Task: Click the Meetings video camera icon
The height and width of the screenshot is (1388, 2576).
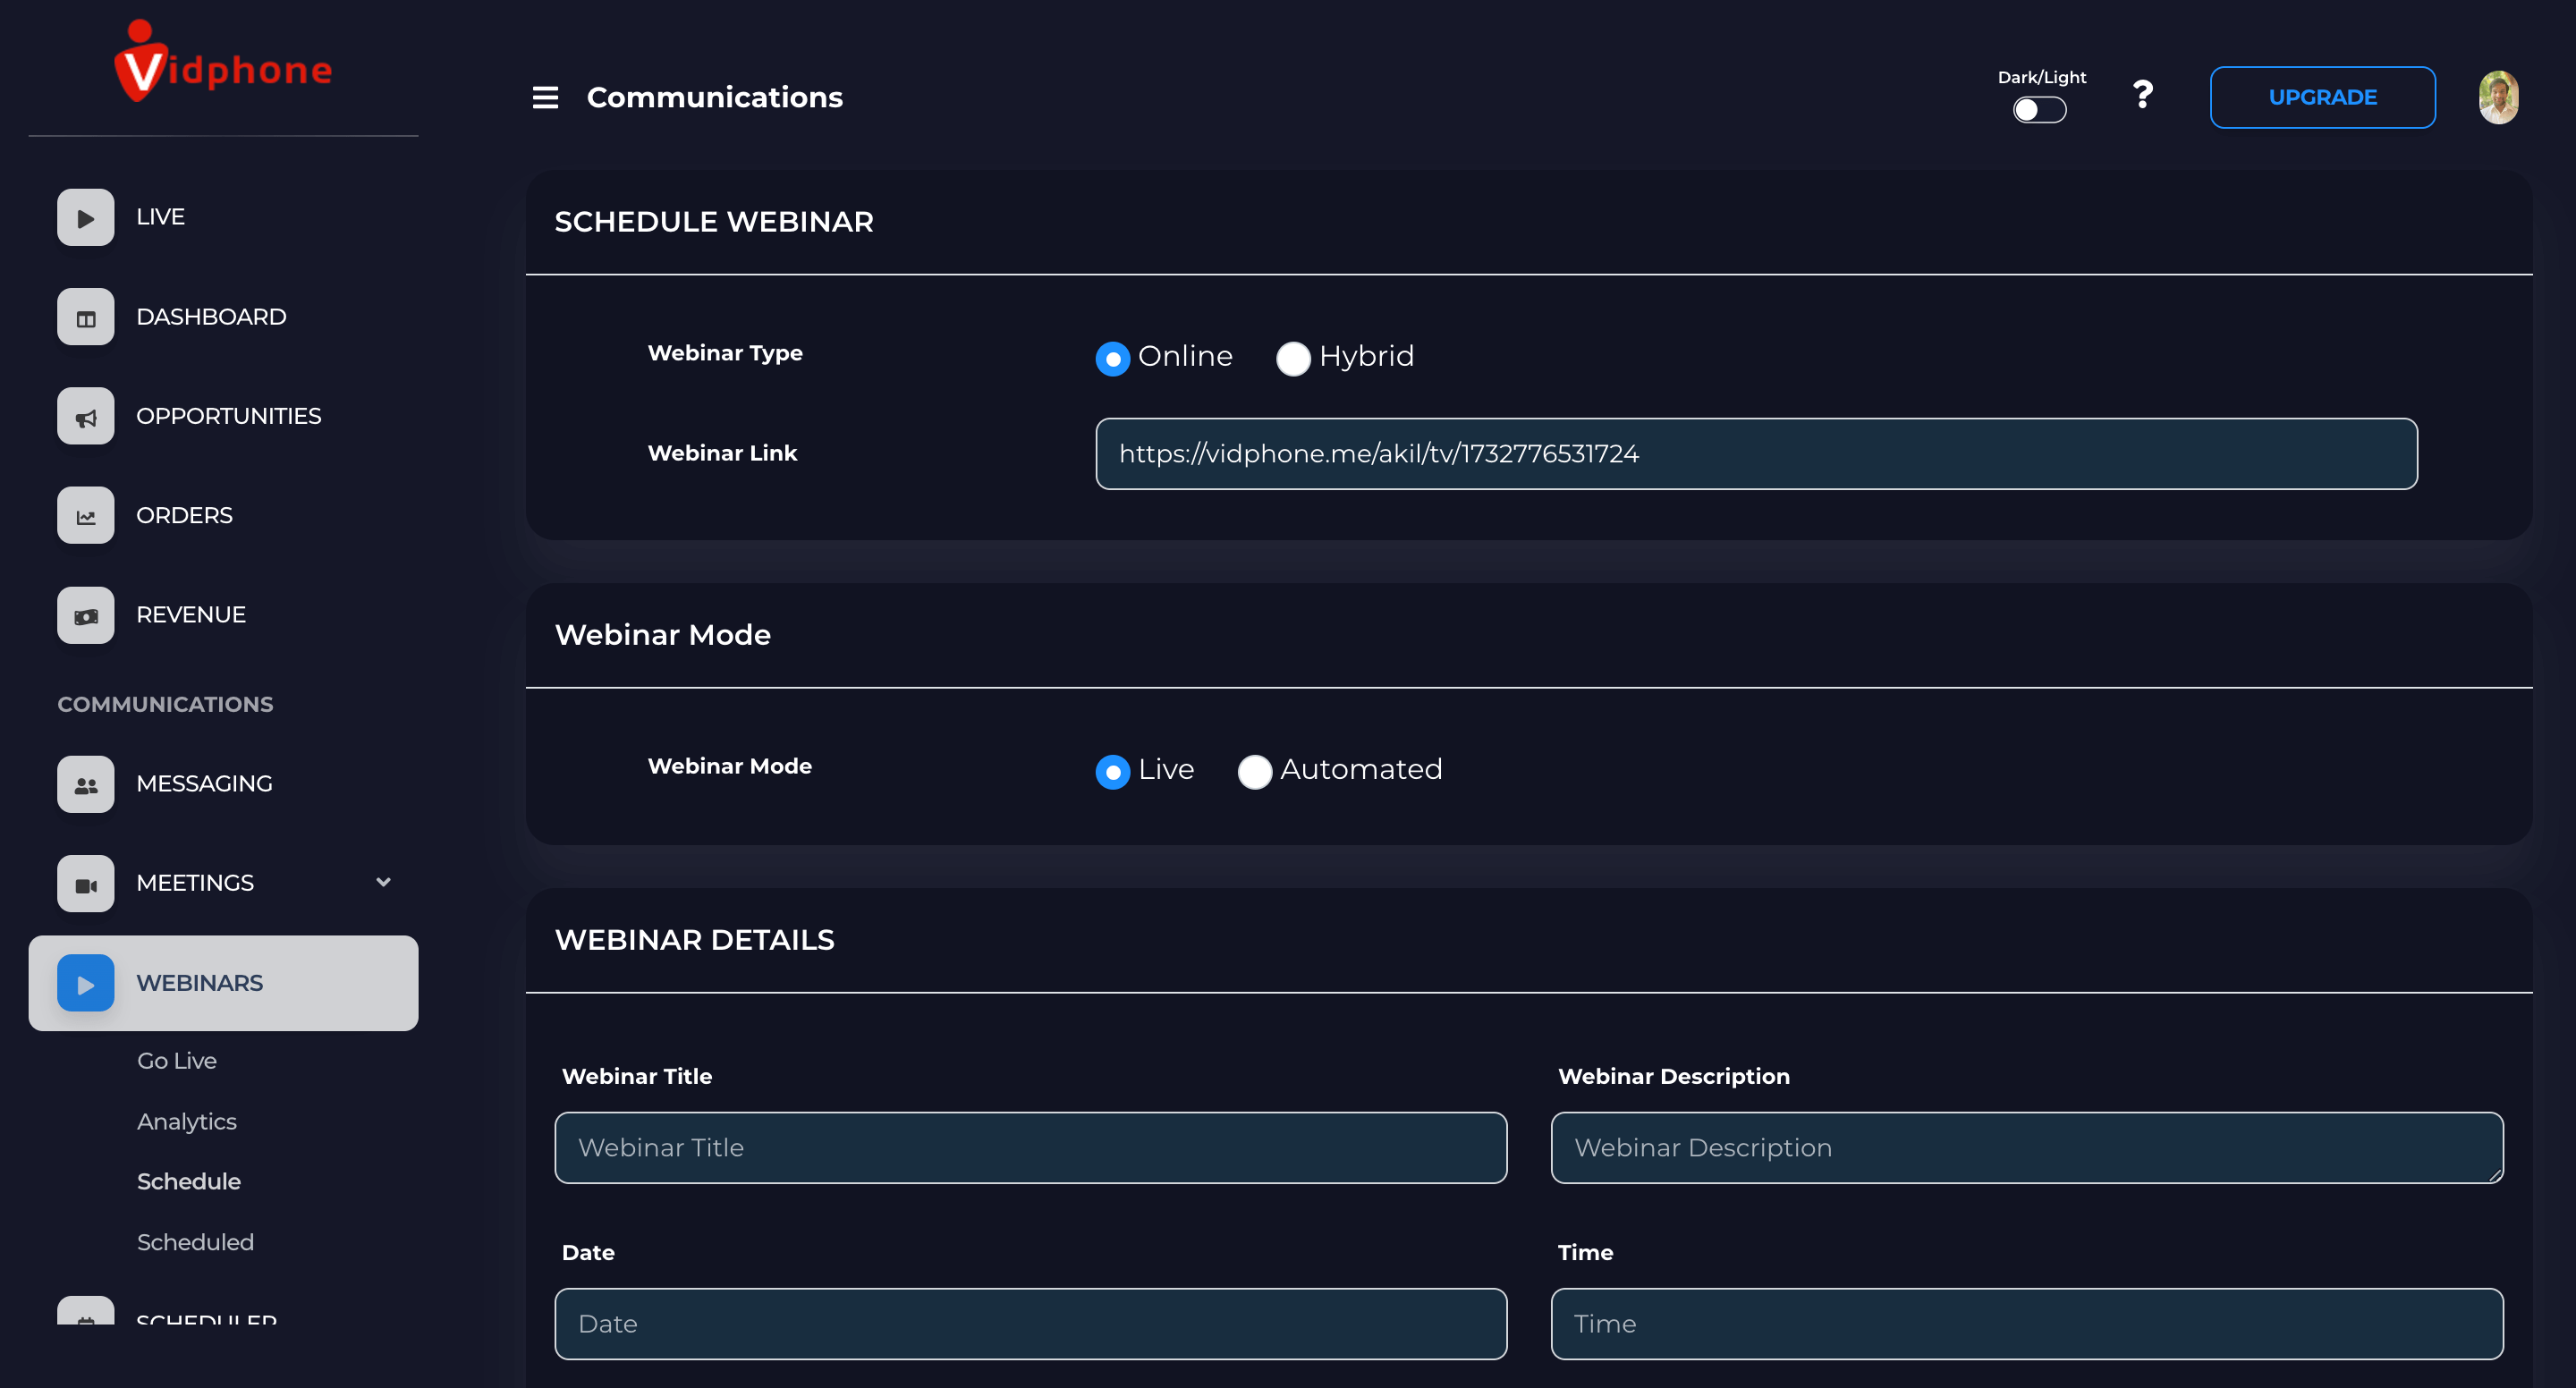Action: [x=86, y=883]
